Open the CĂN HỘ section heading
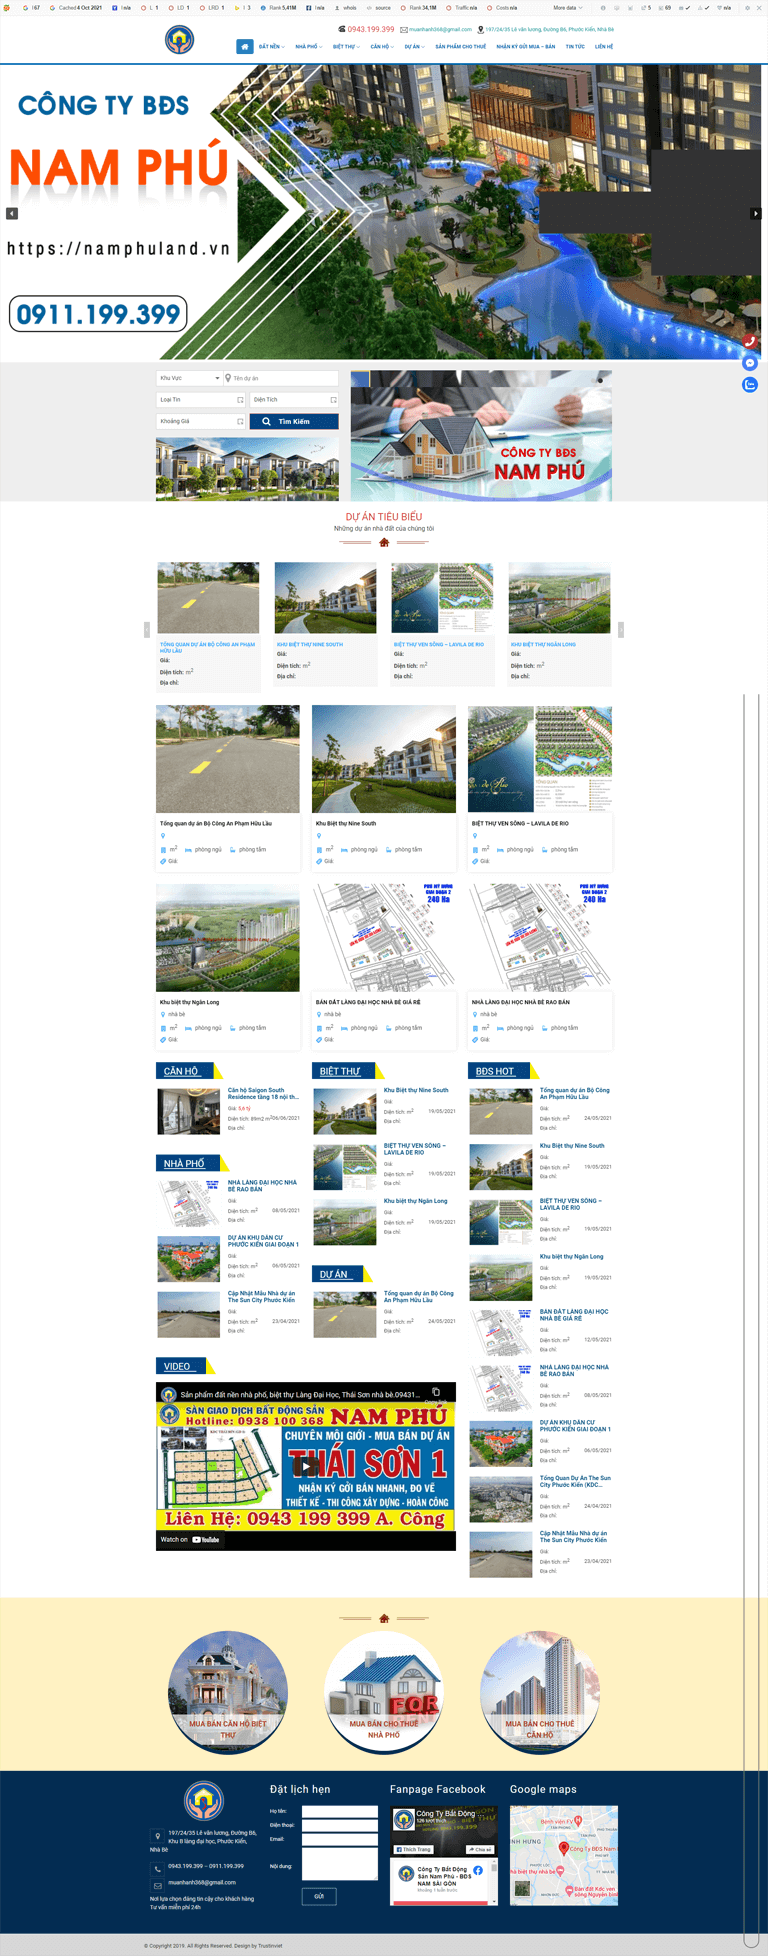 pyautogui.click(x=181, y=1071)
